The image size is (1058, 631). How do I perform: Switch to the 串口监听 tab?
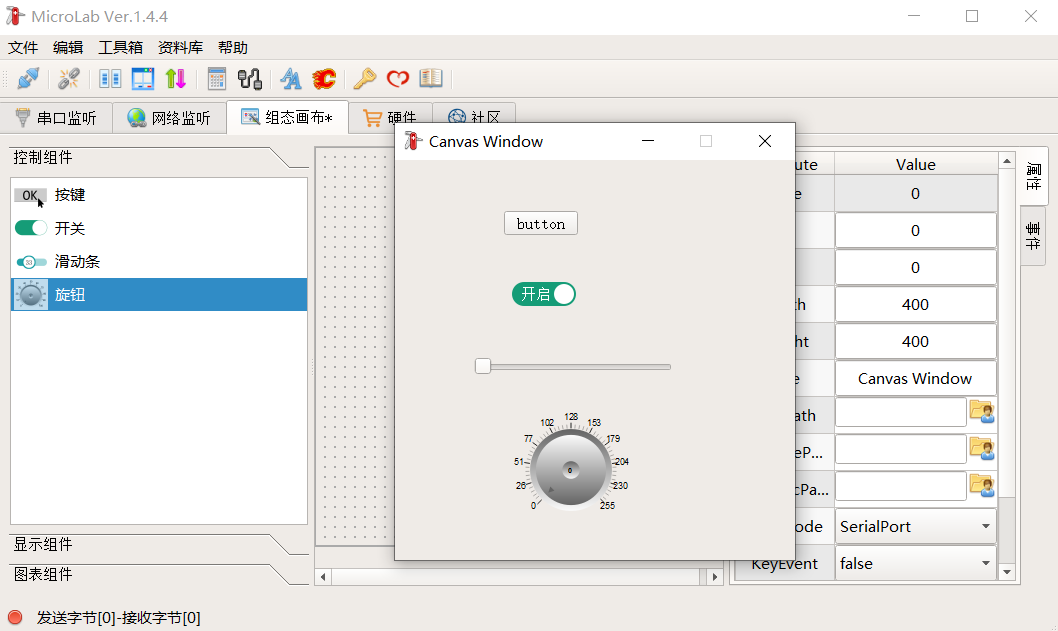pyautogui.click(x=57, y=118)
